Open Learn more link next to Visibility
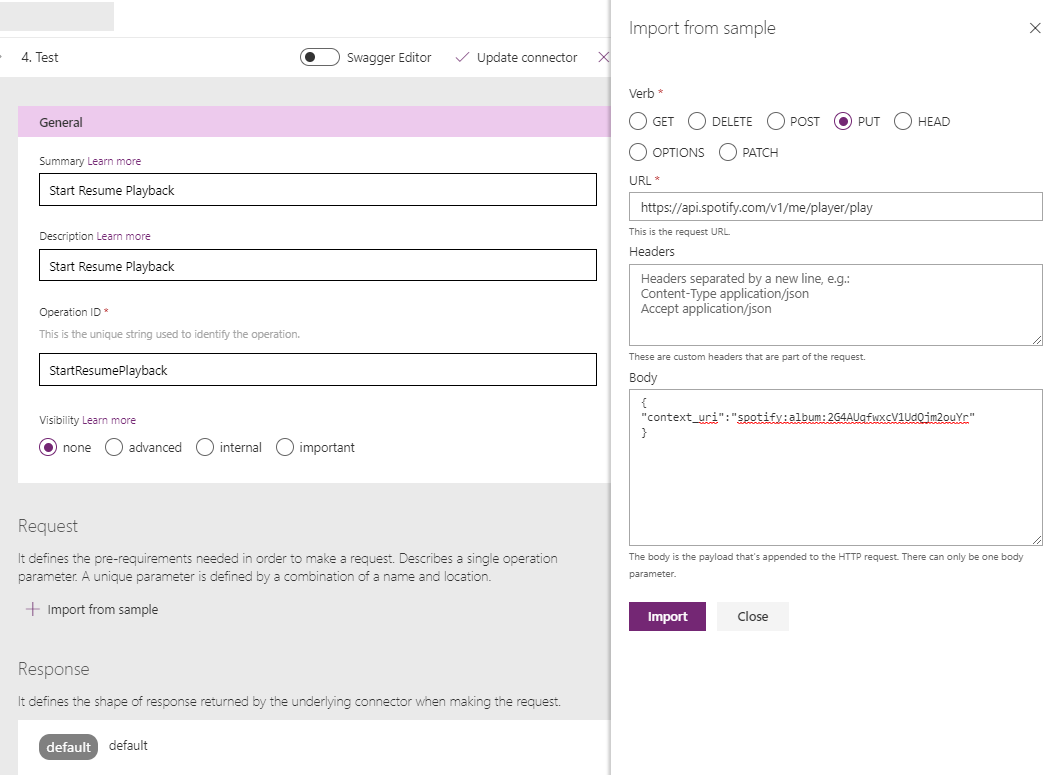The width and height of the screenshot is (1052, 775). pos(109,420)
